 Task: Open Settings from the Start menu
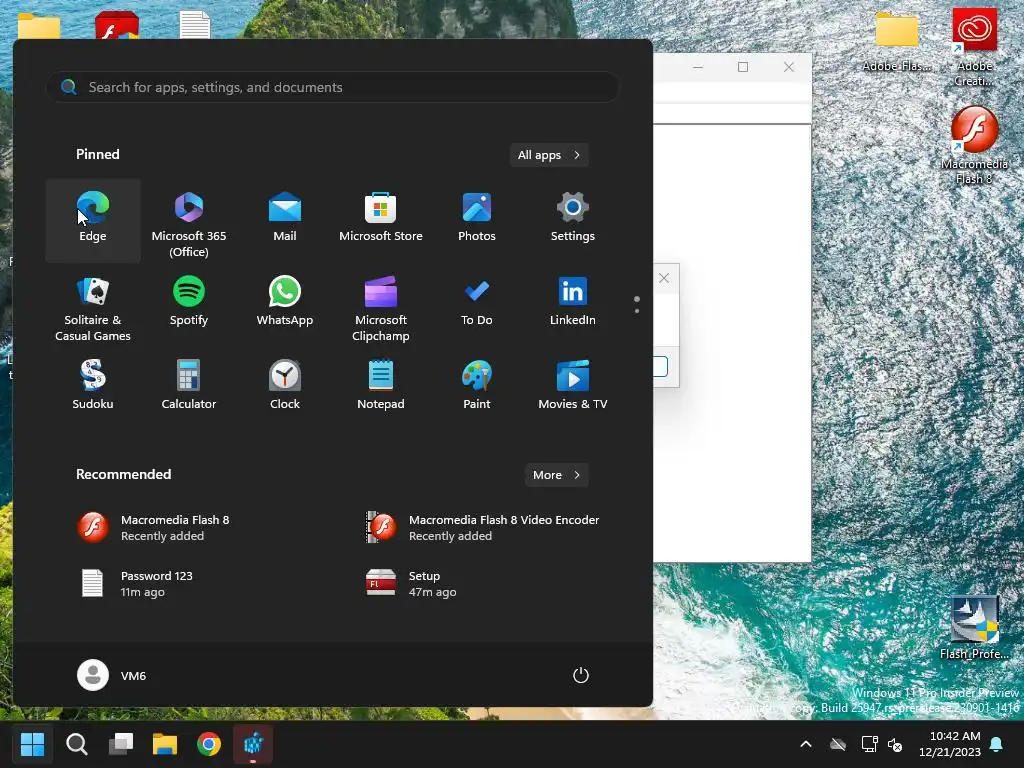pos(573,220)
